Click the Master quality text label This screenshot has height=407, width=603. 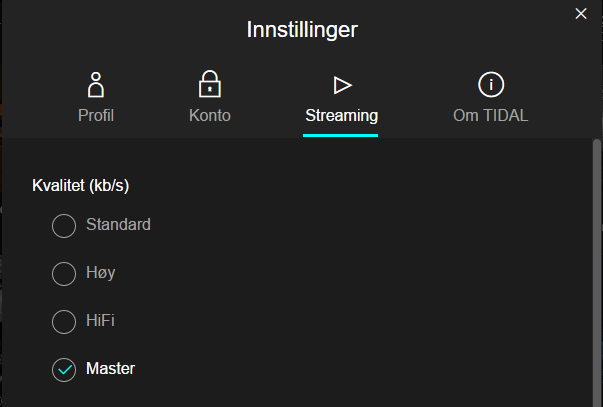pyautogui.click(x=110, y=369)
